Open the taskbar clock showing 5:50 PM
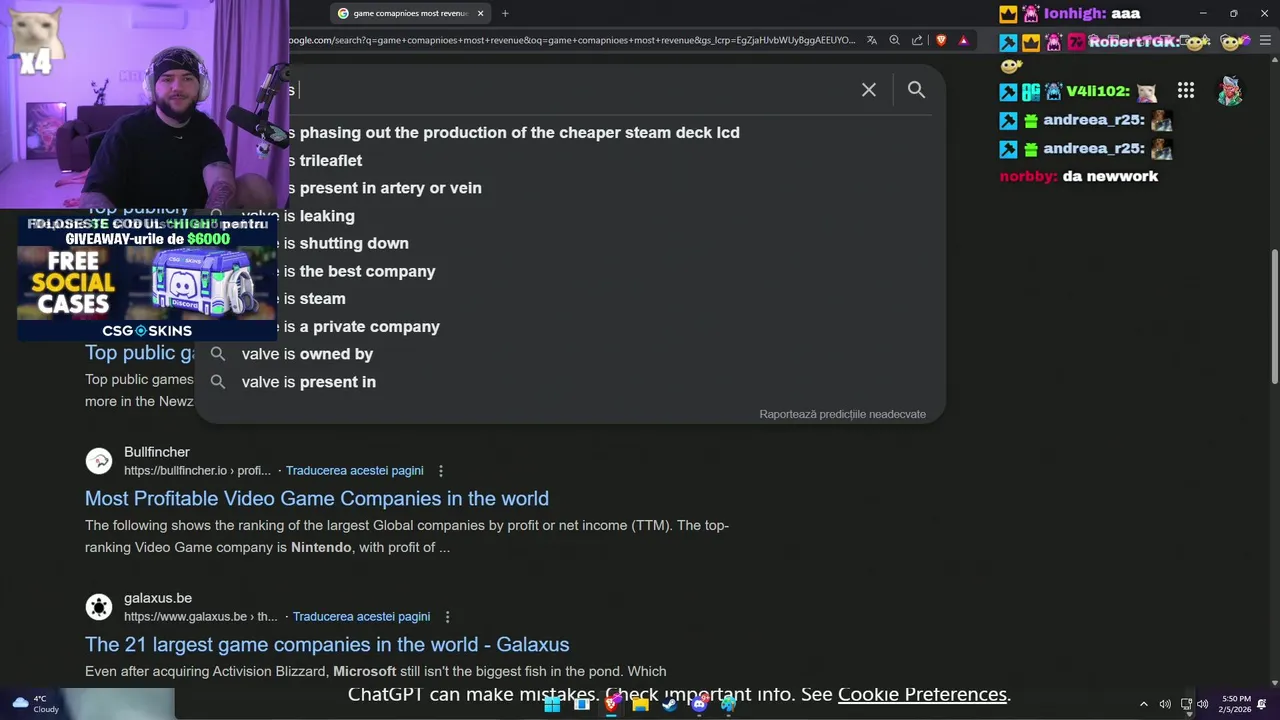 pyautogui.click(x=1236, y=704)
